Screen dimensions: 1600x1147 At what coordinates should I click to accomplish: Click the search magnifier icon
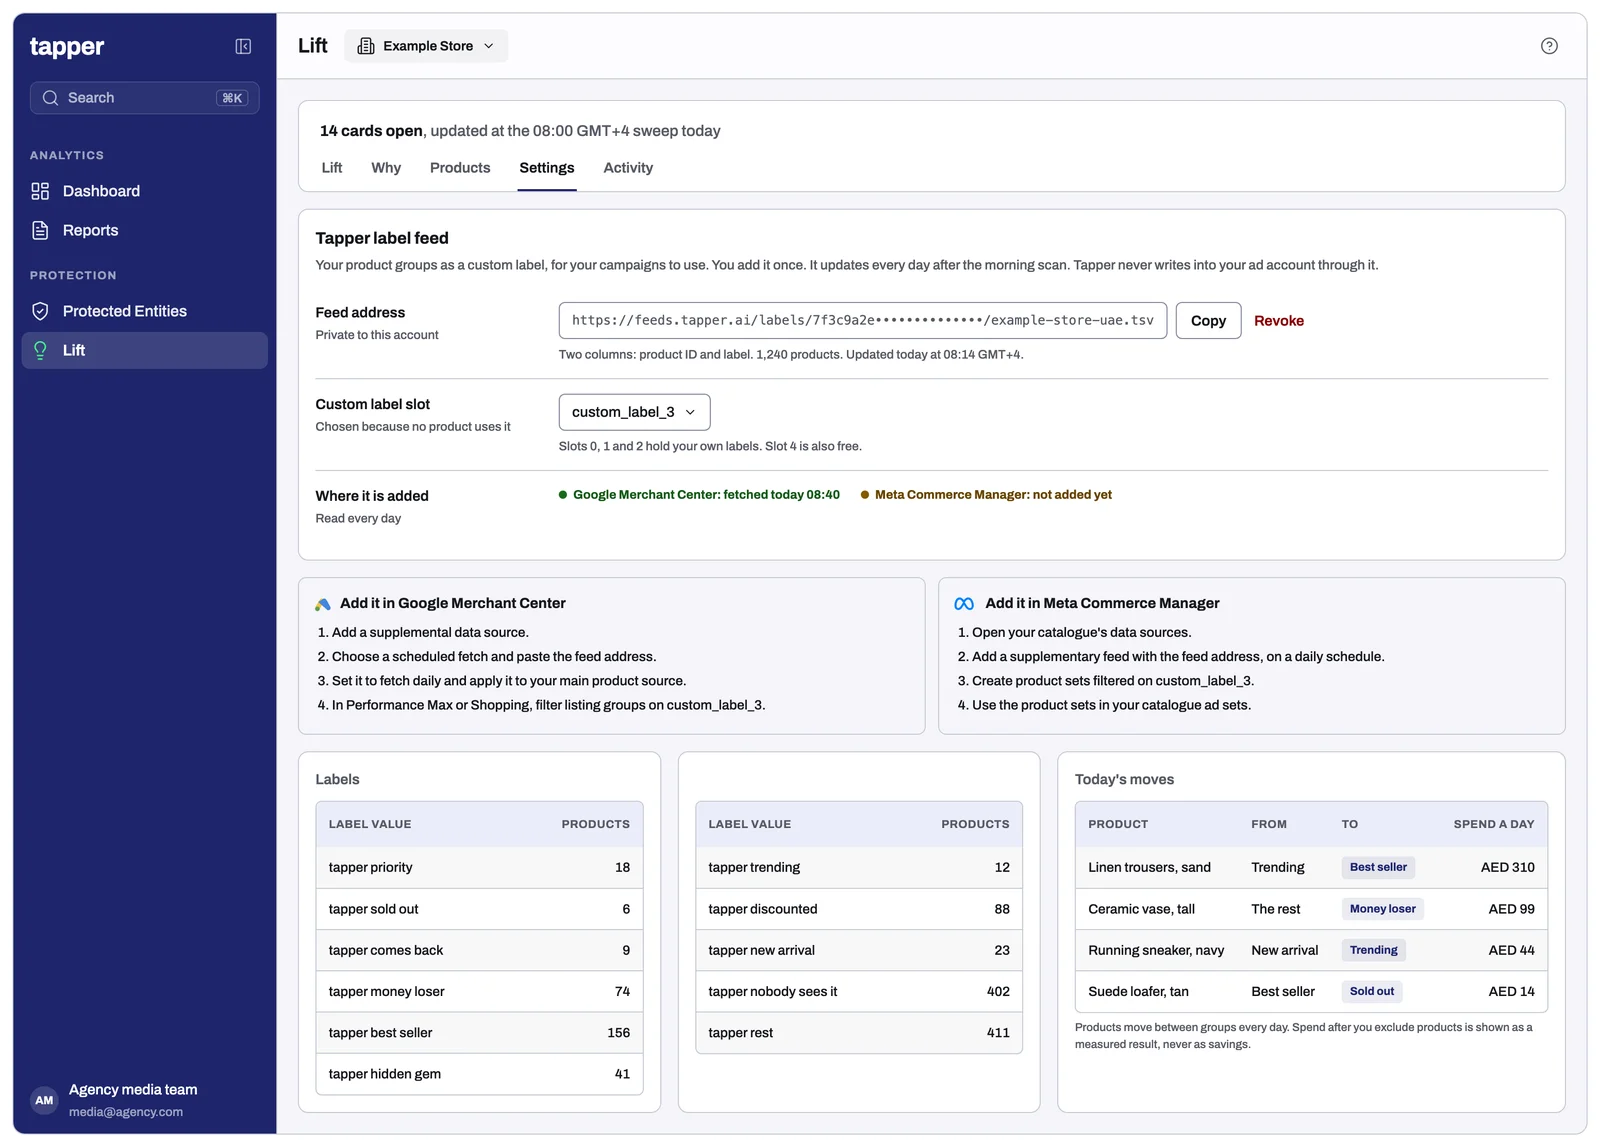coord(50,98)
